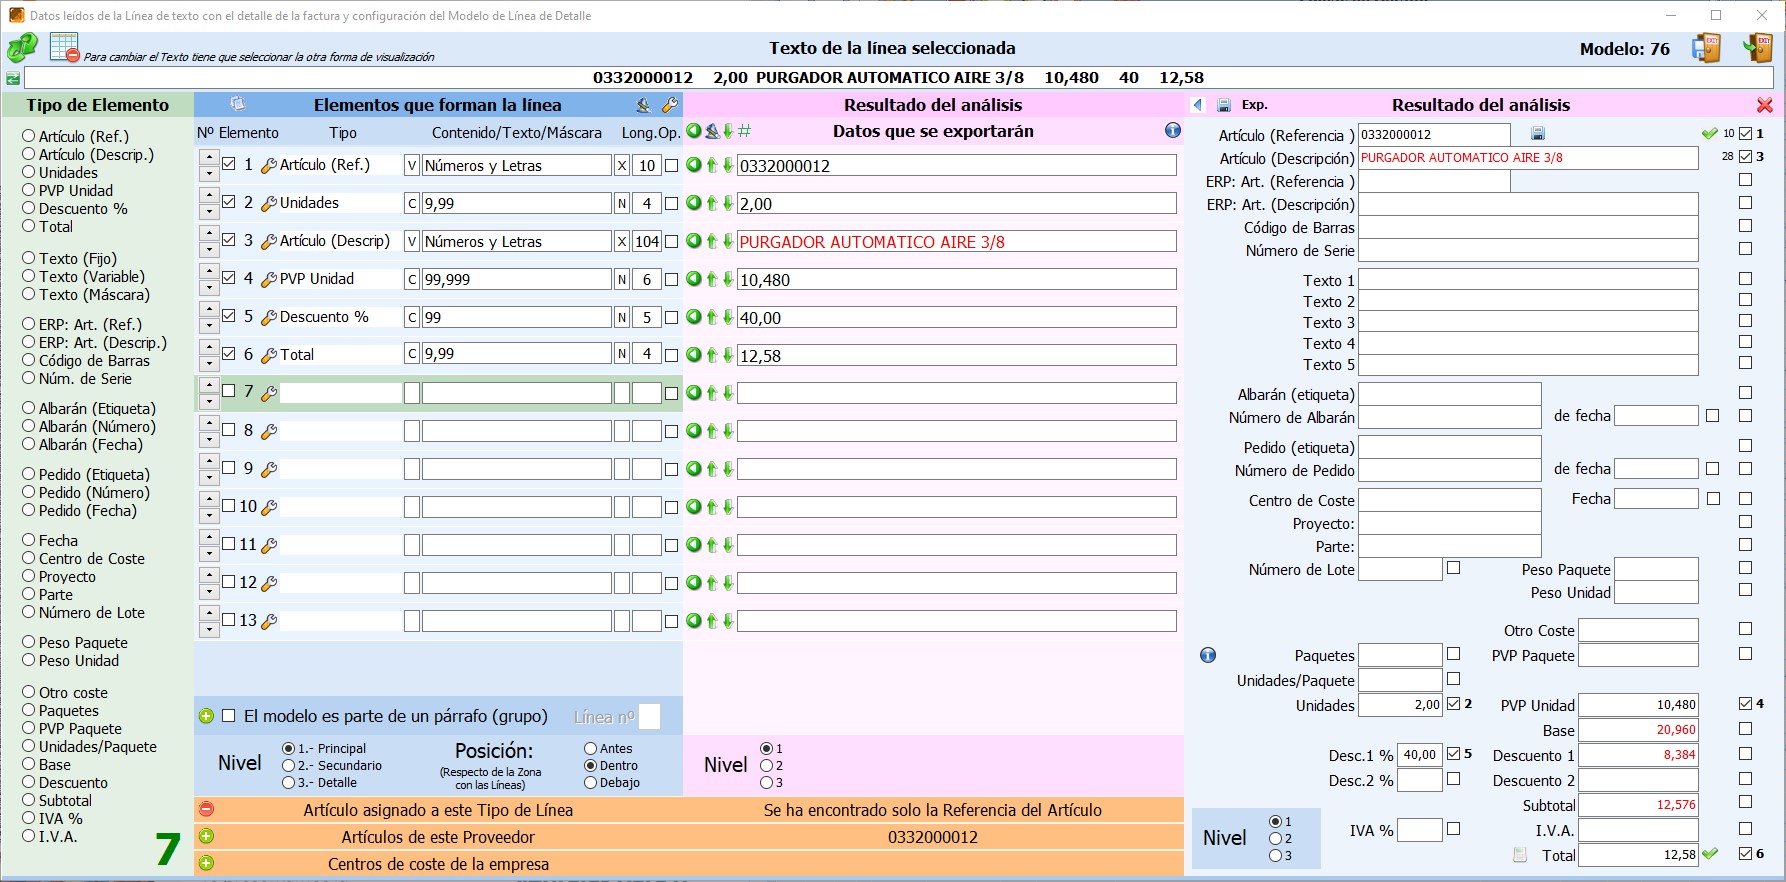Click the save-and-exit door icon next to Modelo 76
This screenshot has width=1786, height=882.
[1707, 48]
